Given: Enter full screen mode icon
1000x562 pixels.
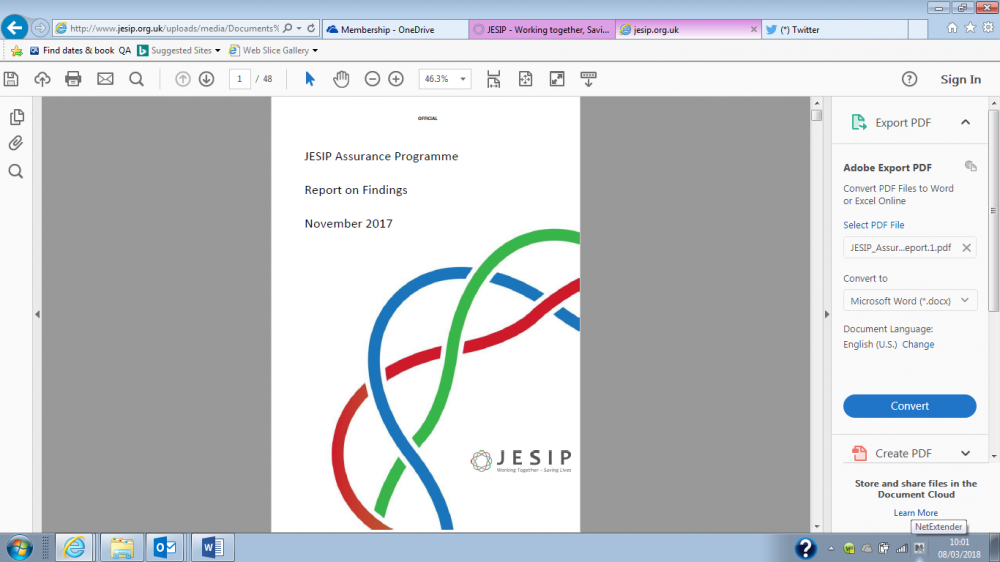Looking at the screenshot, I should pos(557,79).
